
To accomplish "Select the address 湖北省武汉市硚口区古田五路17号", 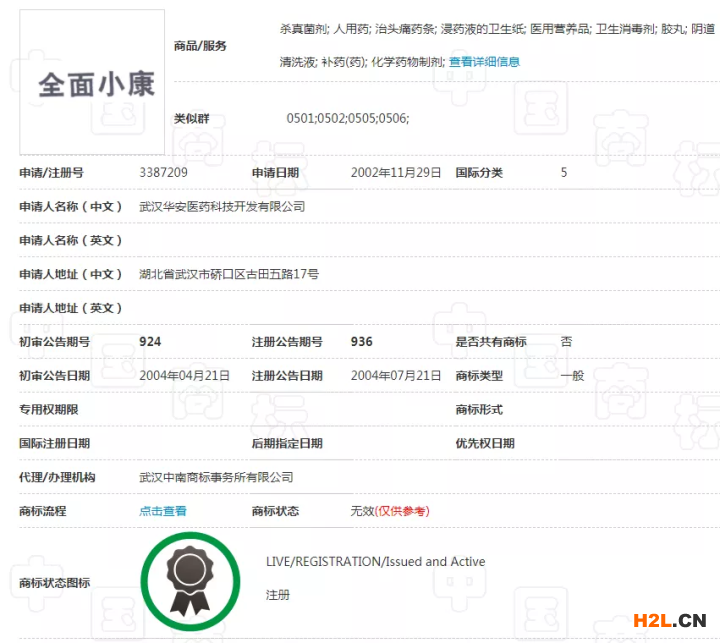I will 229,274.
